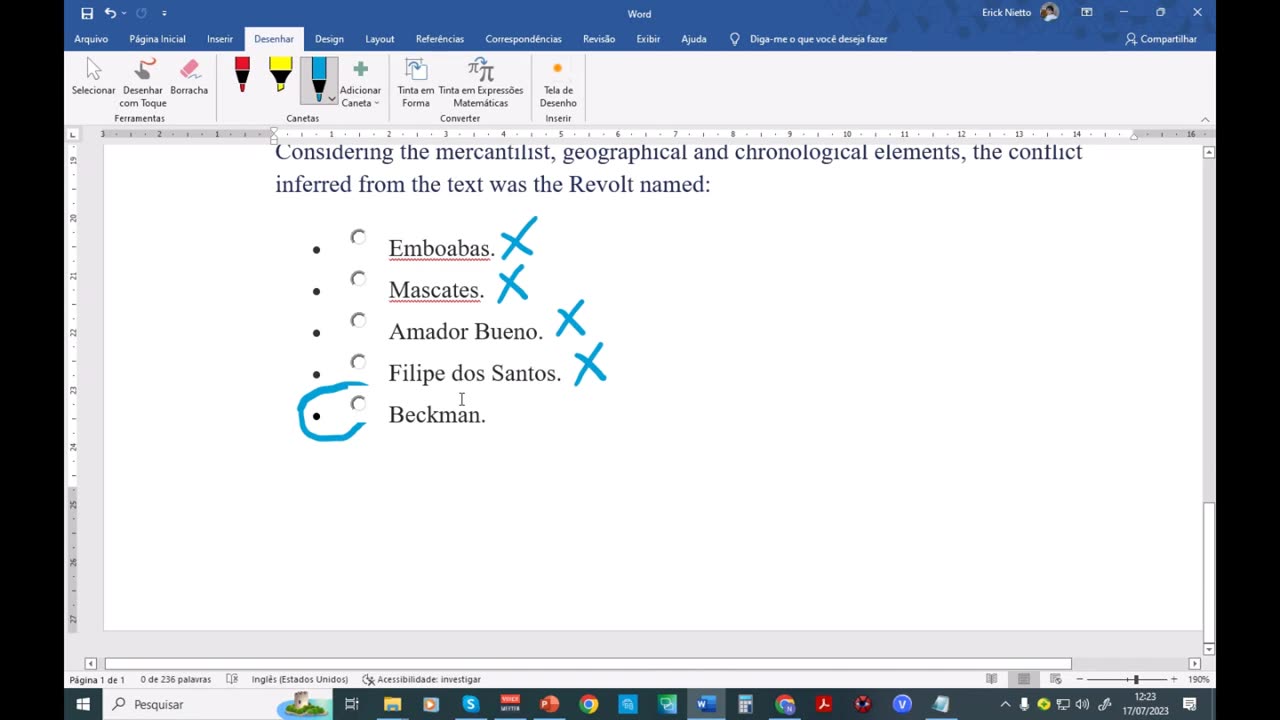Screen dimensions: 1280x720
Task: Activate Desenhar com Toque tool
Action: click(x=143, y=82)
